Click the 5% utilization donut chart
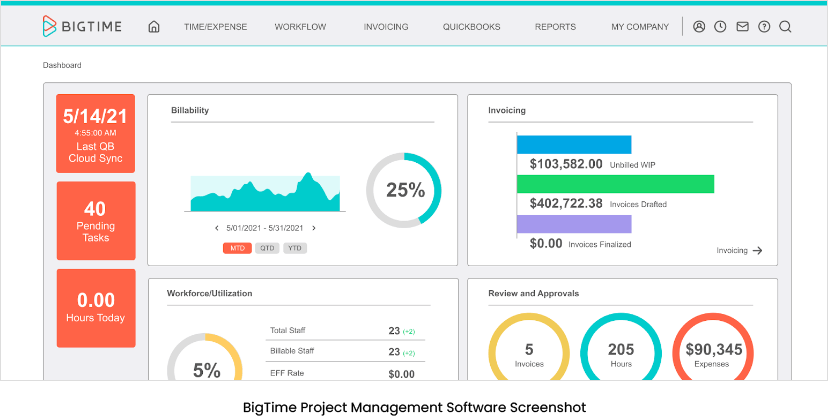The width and height of the screenshot is (828, 416). click(205, 356)
